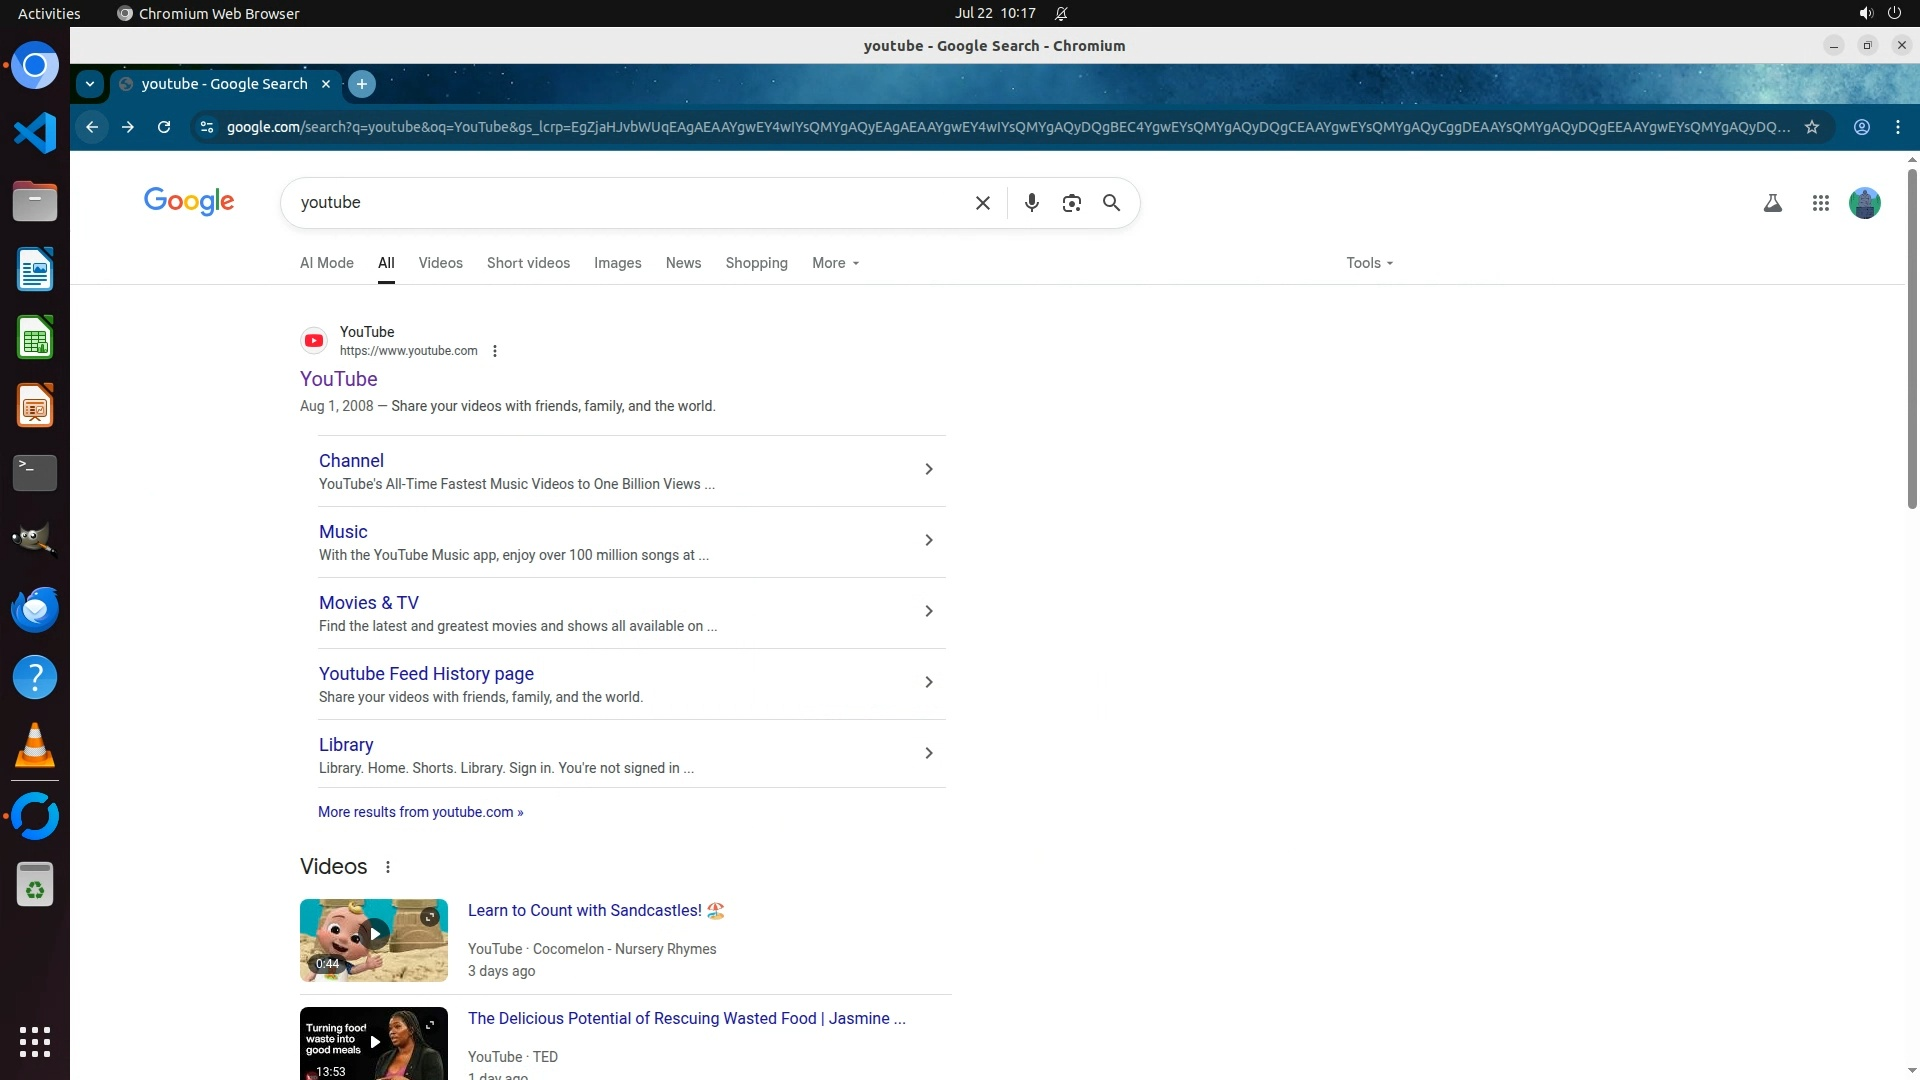Open the YouTube main result link
The width and height of the screenshot is (1920, 1080).
[338, 379]
